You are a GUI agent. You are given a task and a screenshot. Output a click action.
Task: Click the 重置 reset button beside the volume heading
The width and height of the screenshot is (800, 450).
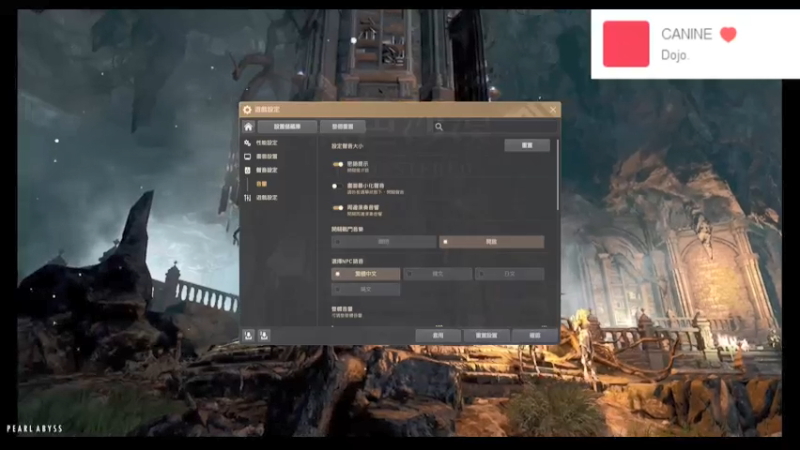[527, 145]
